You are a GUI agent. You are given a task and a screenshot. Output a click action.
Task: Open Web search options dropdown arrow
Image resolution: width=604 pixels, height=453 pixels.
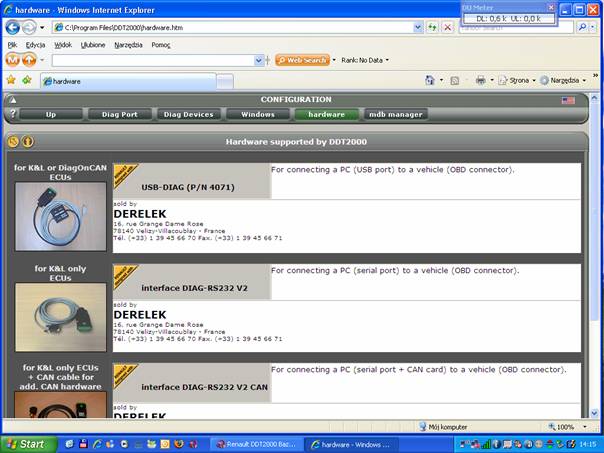pyautogui.click(x=334, y=60)
